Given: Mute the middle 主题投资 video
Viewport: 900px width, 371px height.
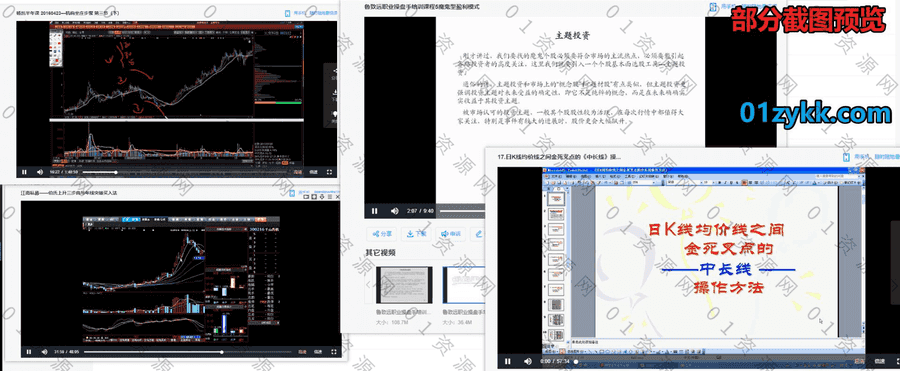Looking at the screenshot, I should pyautogui.click(x=395, y=211).
